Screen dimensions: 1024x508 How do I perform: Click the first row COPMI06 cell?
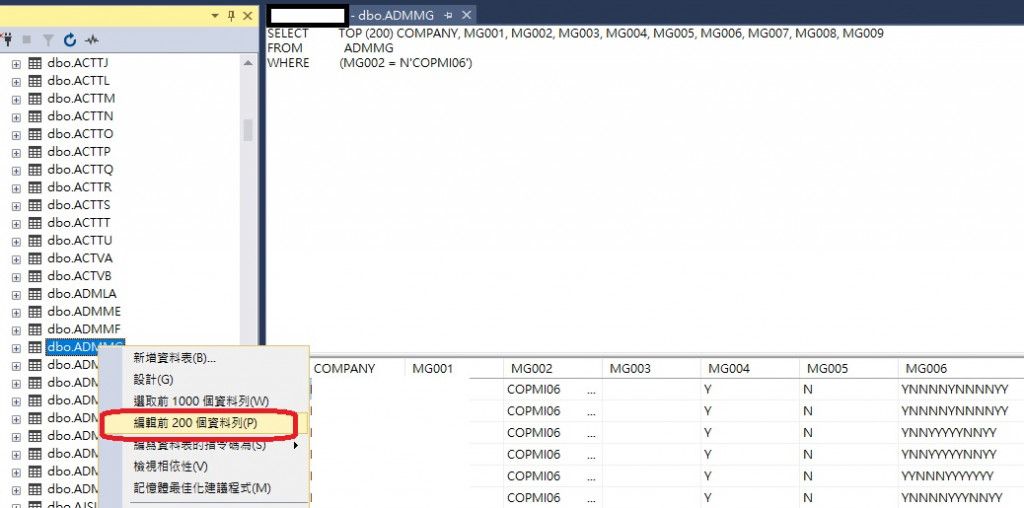(552, 390)
